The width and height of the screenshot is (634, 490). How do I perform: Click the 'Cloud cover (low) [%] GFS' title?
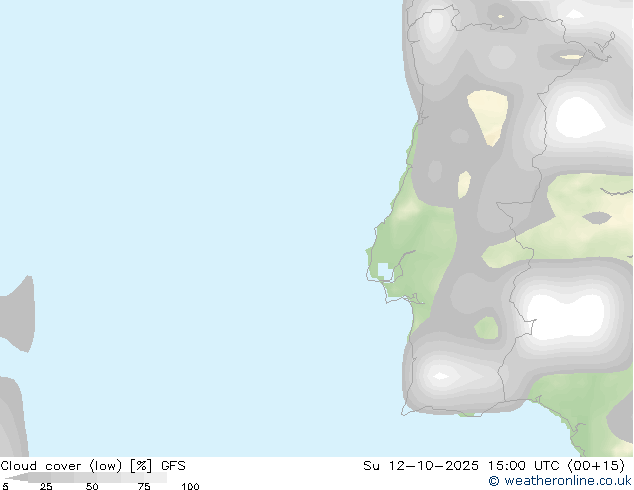(93, 466)
